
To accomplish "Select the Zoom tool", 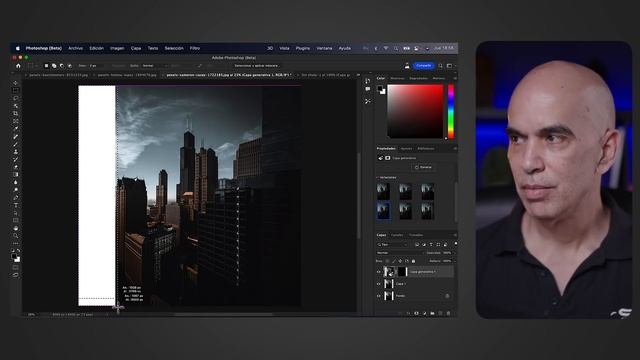I will point(16,236).
